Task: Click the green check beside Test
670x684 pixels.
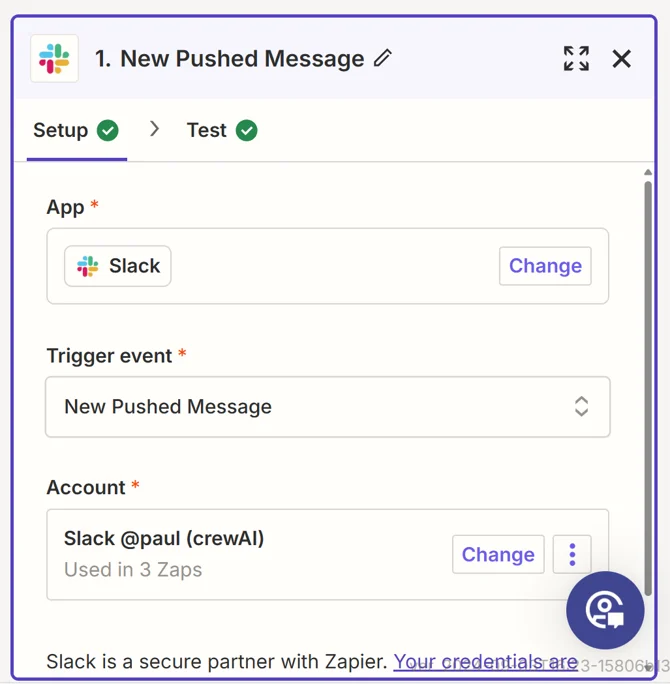Action: [247, 130]
